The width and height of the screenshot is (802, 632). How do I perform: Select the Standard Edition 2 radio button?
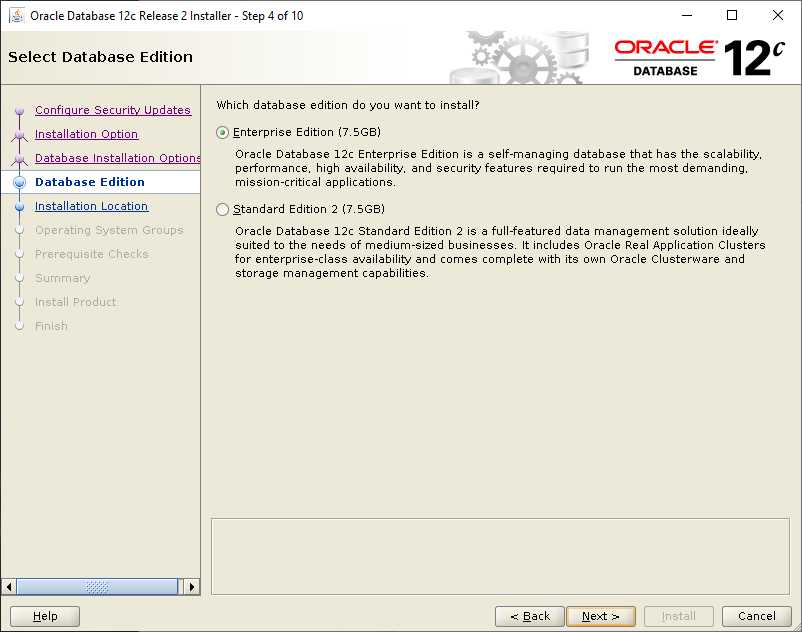click(222, 209)
